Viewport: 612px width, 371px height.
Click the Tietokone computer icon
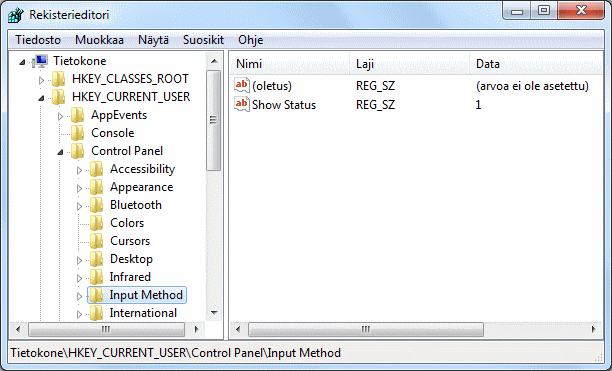point(40,61)
